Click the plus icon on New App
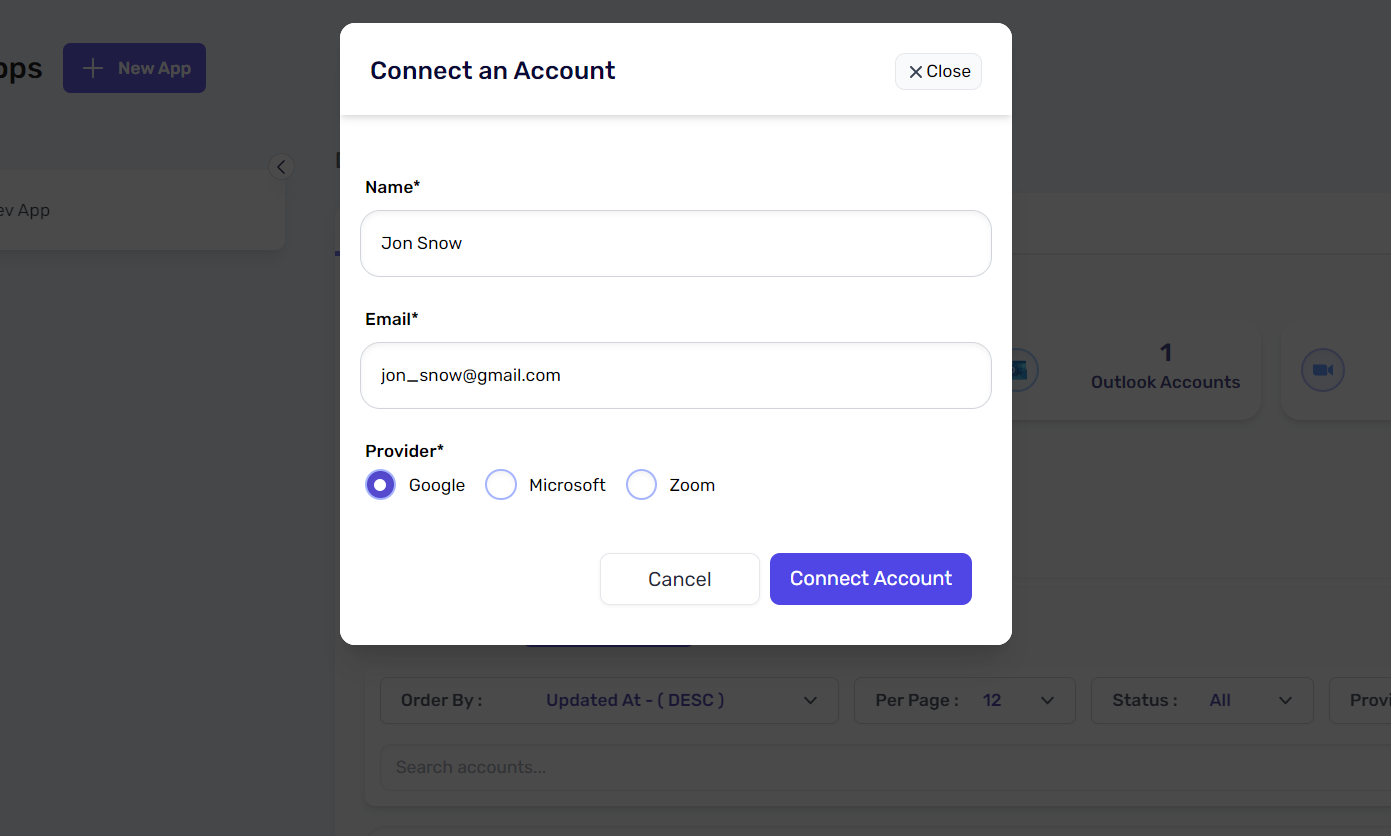 click(93, 68)
